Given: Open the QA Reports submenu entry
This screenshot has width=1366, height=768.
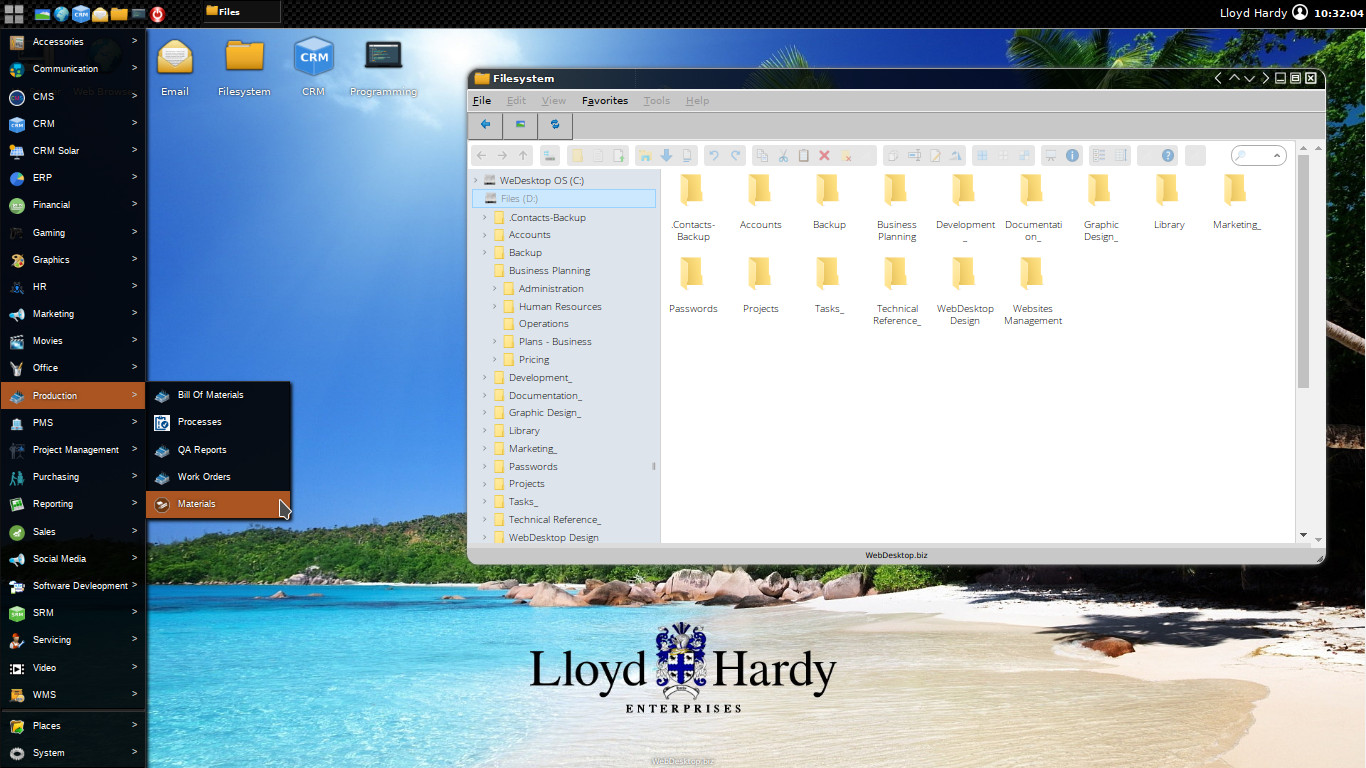Looking at the screenshot, I should pos(219,450).
